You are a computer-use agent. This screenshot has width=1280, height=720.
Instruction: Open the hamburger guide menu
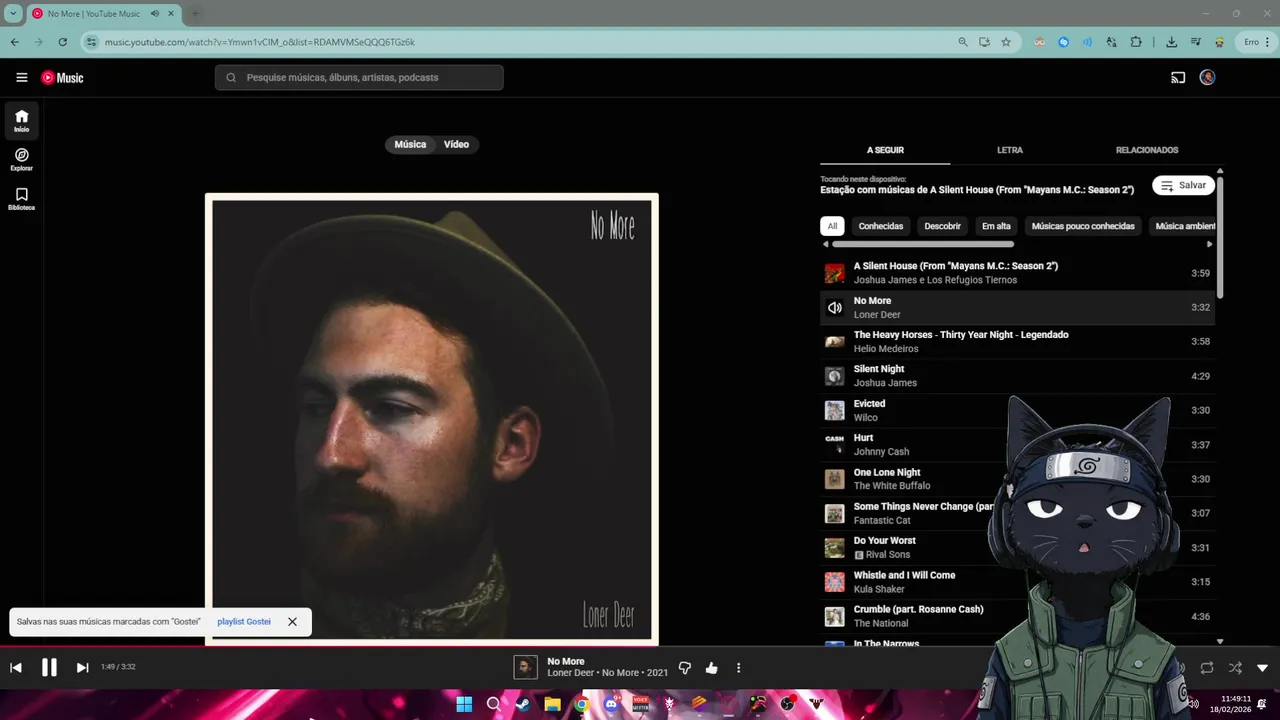[x=21, y=77]
